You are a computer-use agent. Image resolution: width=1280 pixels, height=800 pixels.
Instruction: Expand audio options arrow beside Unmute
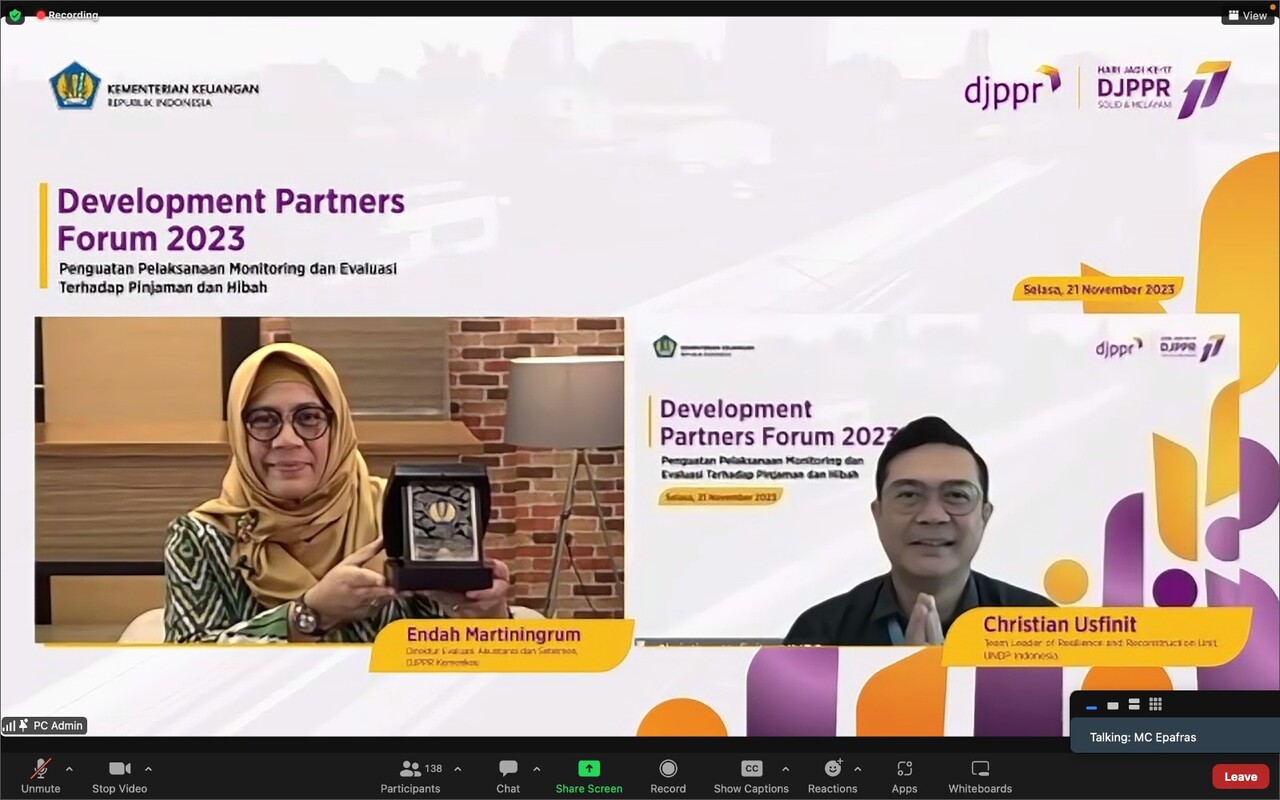[x=69, y=769]
